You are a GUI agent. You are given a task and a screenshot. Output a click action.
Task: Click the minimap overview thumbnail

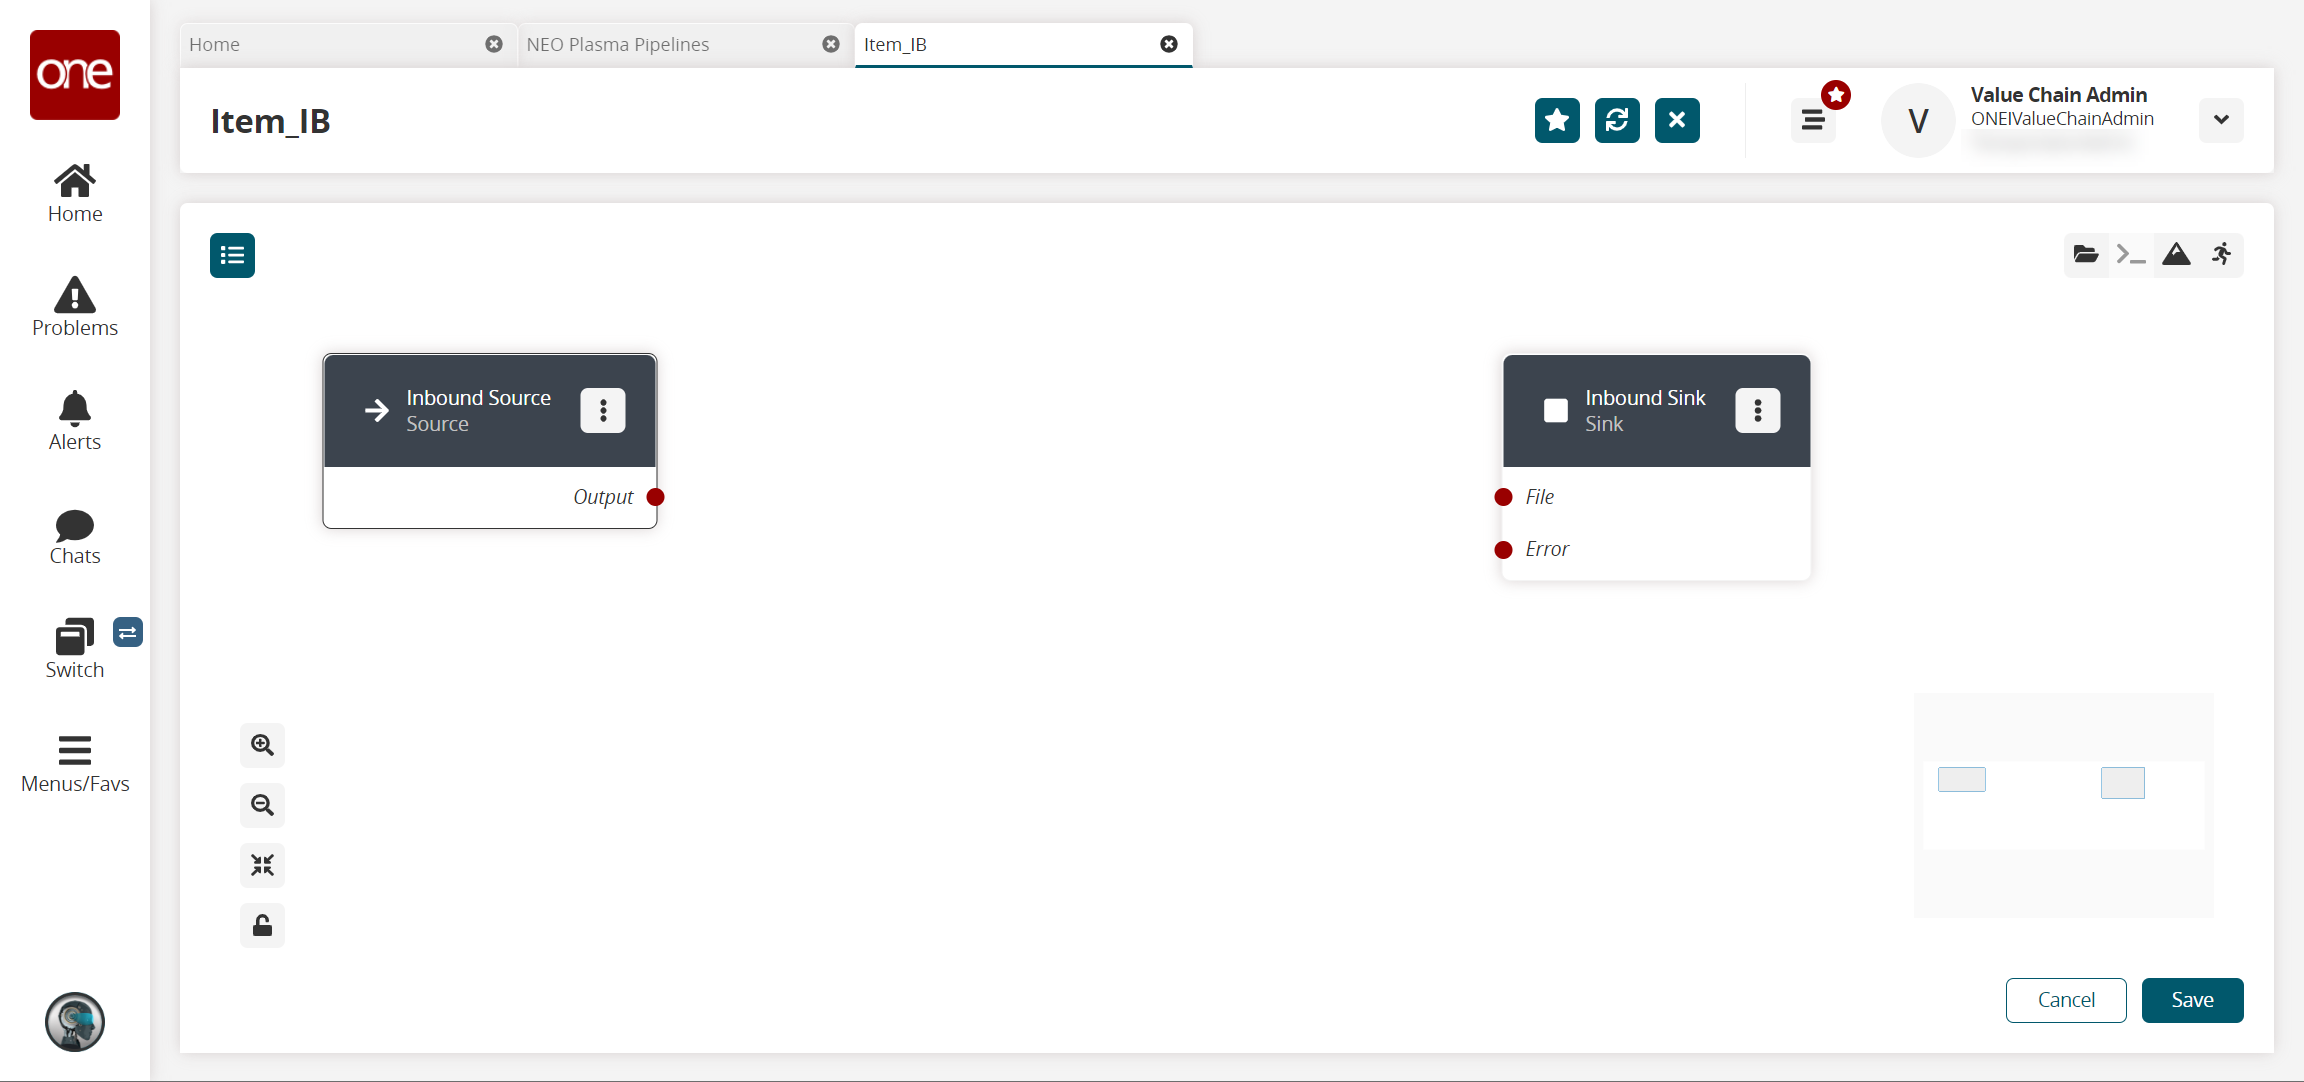point(2063,805)
